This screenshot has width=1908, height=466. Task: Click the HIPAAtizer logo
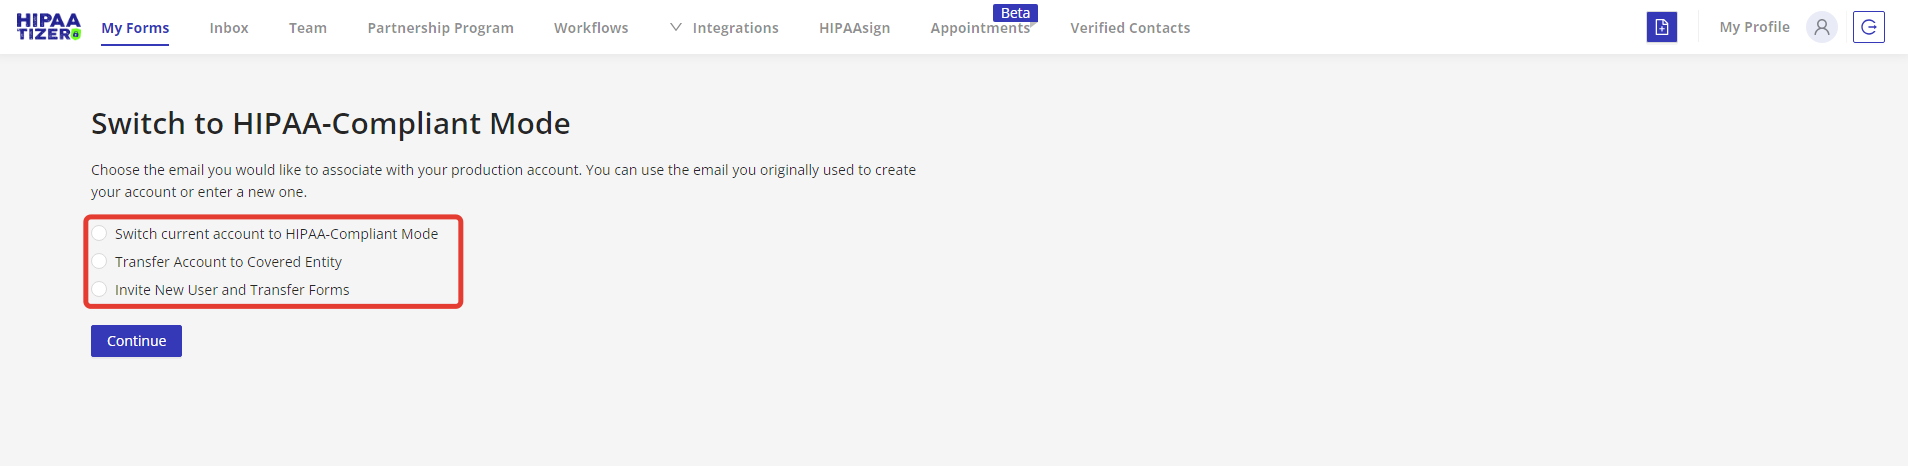tap(48, 27)
